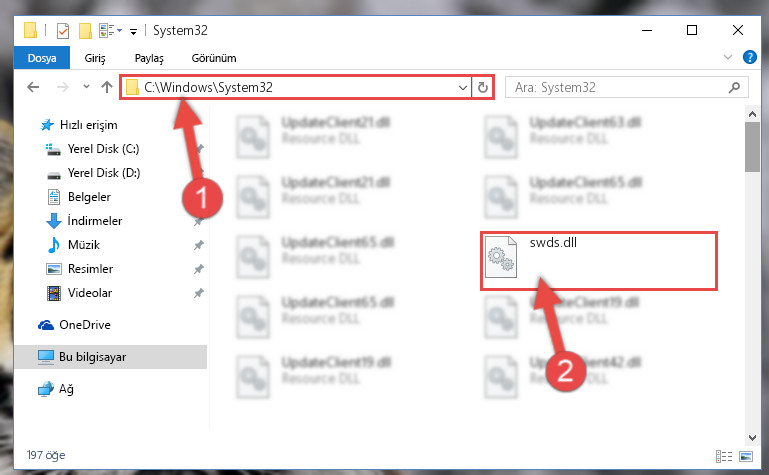Image resolution: width=769 pixels, height=475 pixels.
Task: Expand the ribbon with chevron
Action: click(x=728, y=57)
